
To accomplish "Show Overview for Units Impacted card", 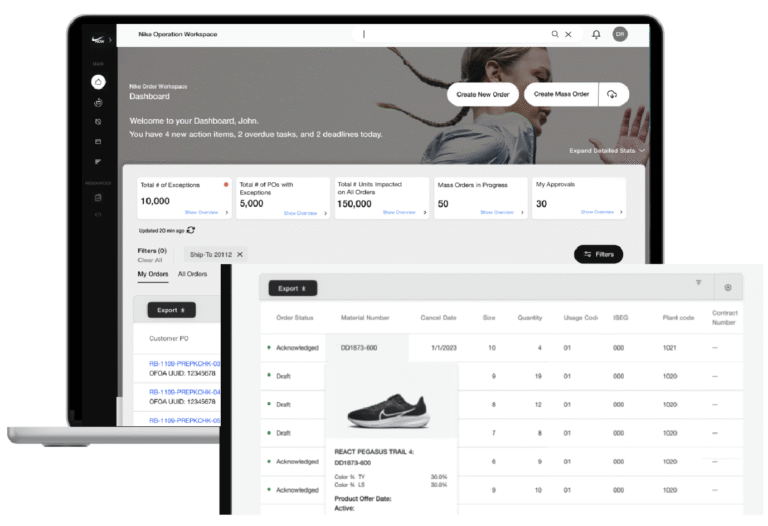I will 399,212.
